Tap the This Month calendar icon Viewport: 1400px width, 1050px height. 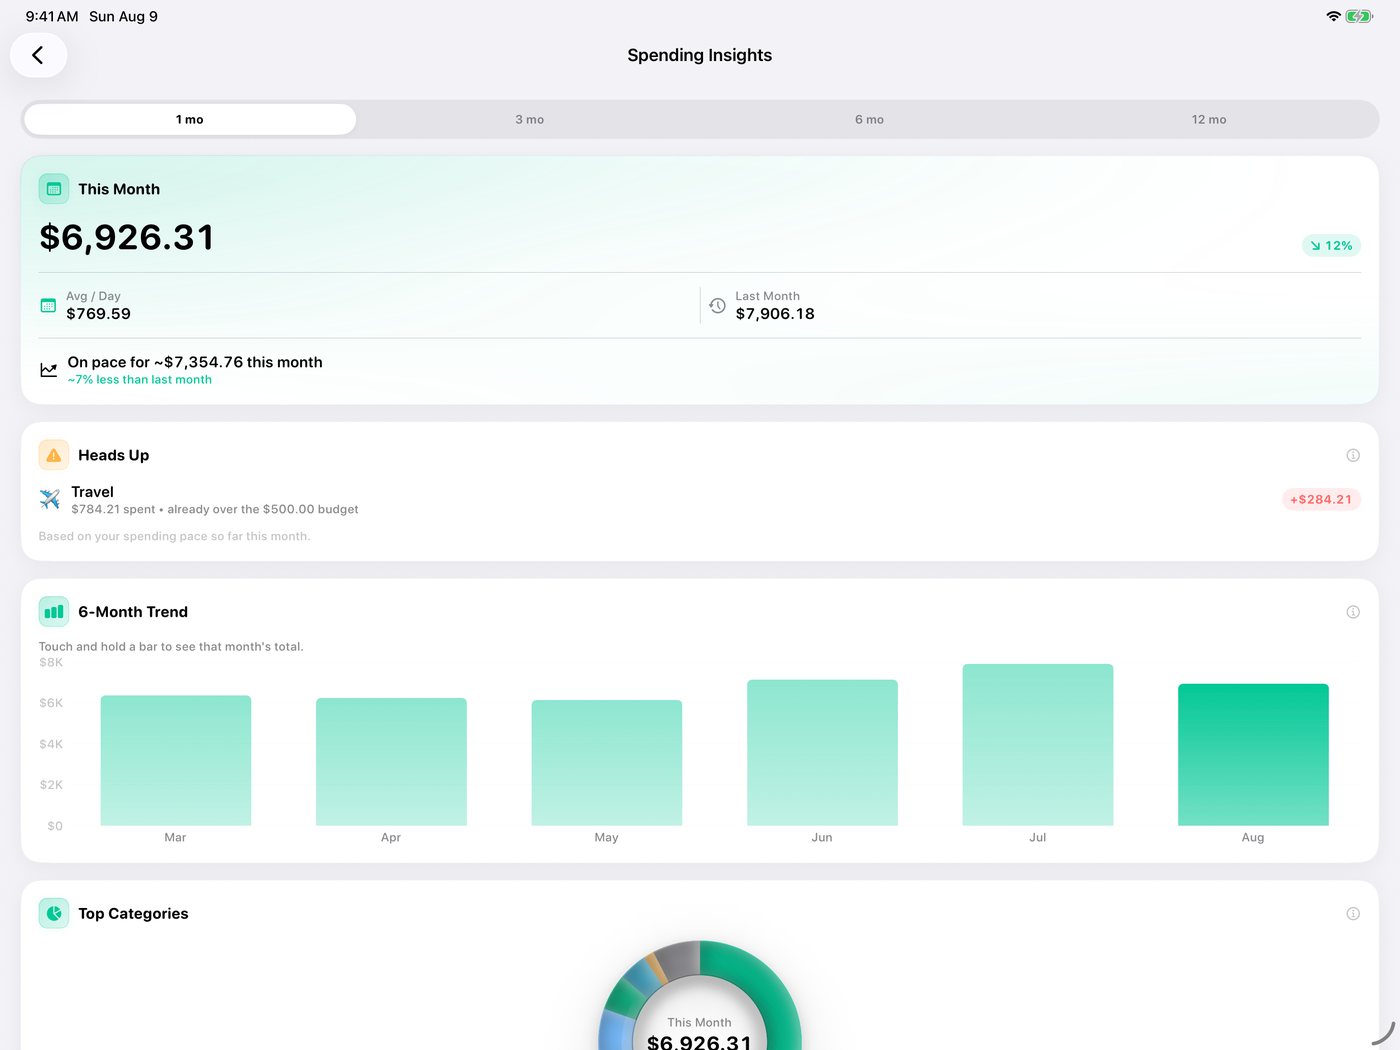coord(54,189)
